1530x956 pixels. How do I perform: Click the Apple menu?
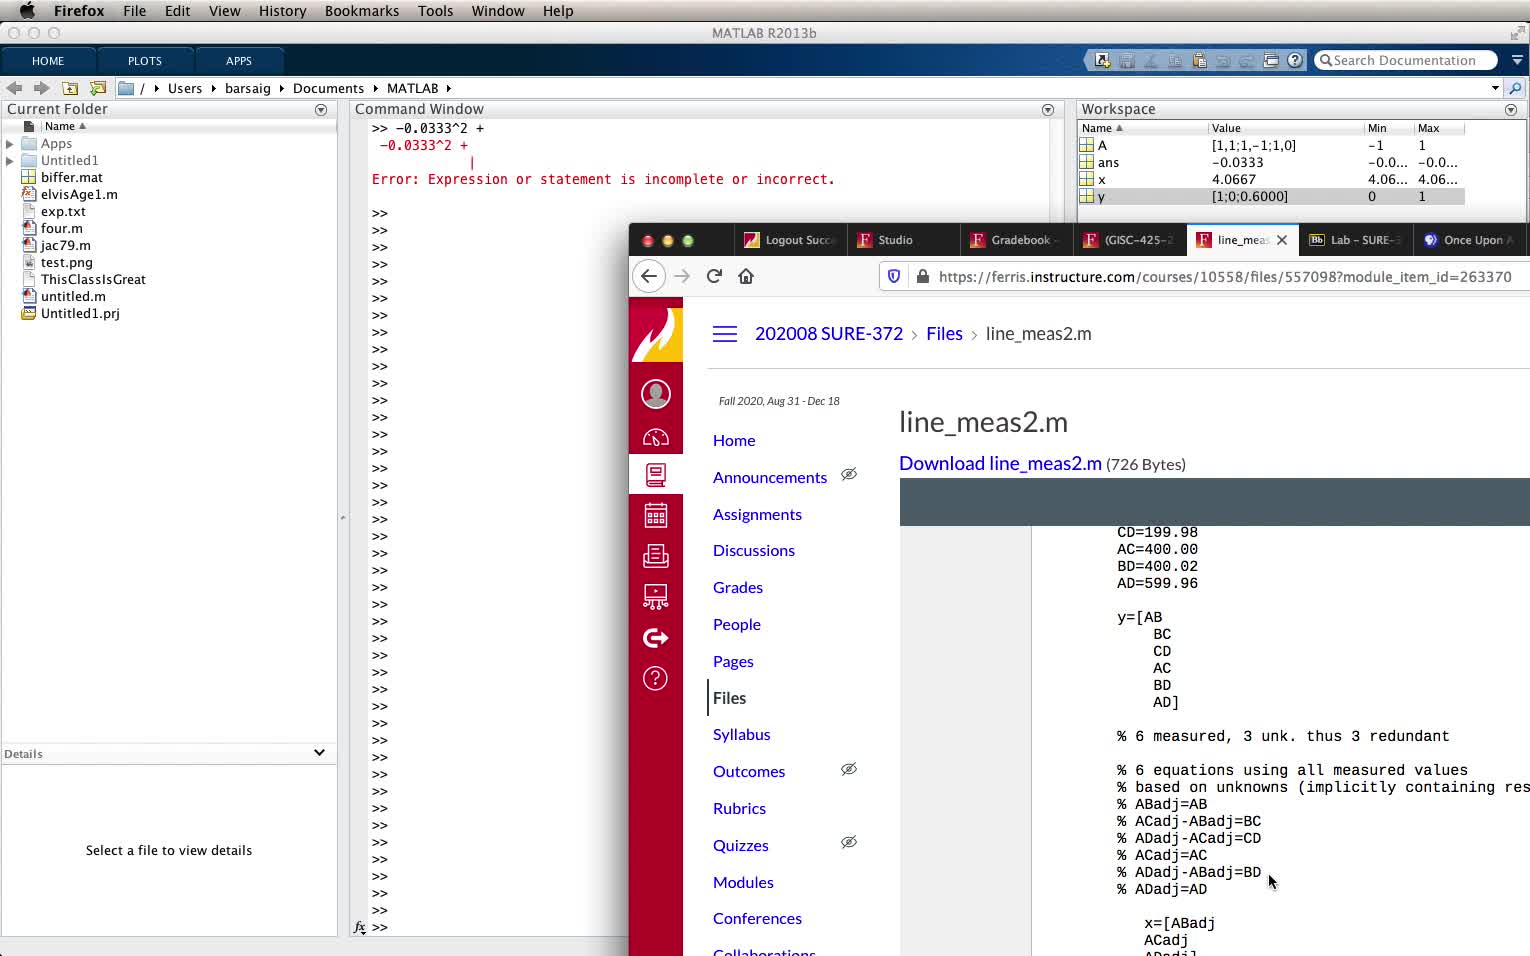[x=27, y=11]
